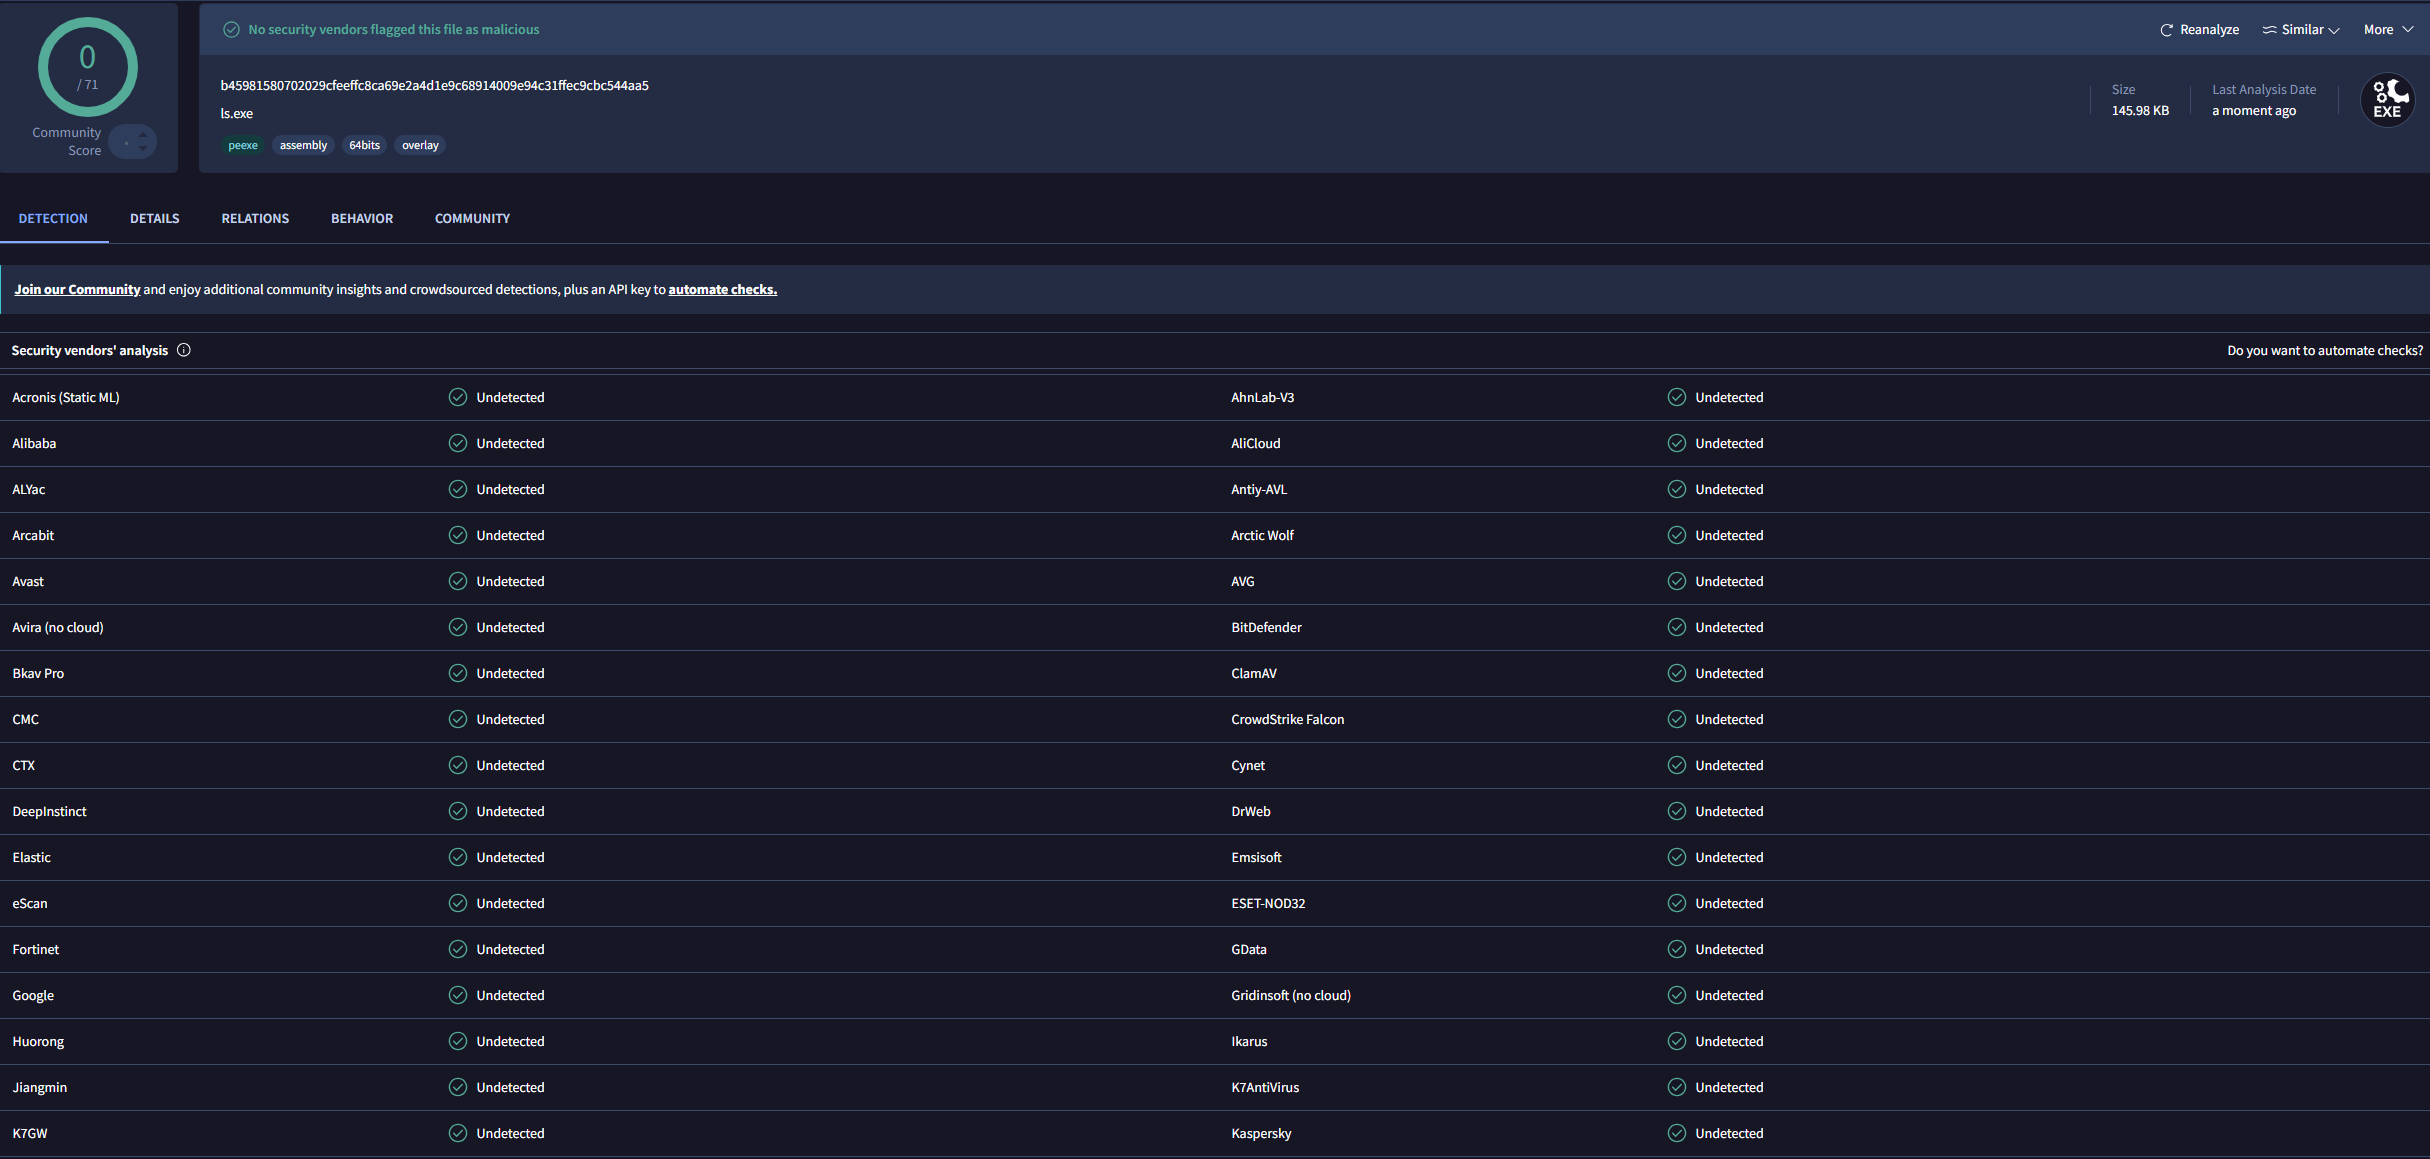Screen dimensions: 2430x1159
Task: Switch to the DETAILS tab
Action: tap(155, 218)
